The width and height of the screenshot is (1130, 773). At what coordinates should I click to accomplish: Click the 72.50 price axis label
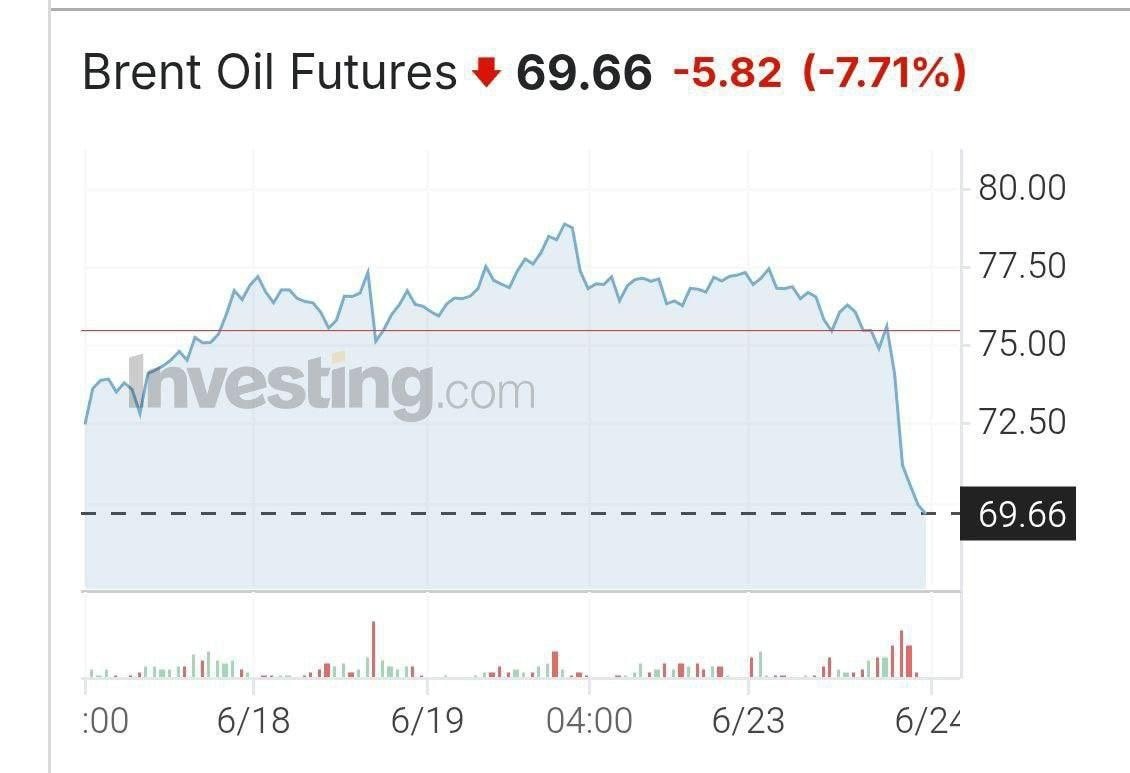point(1022,421)
